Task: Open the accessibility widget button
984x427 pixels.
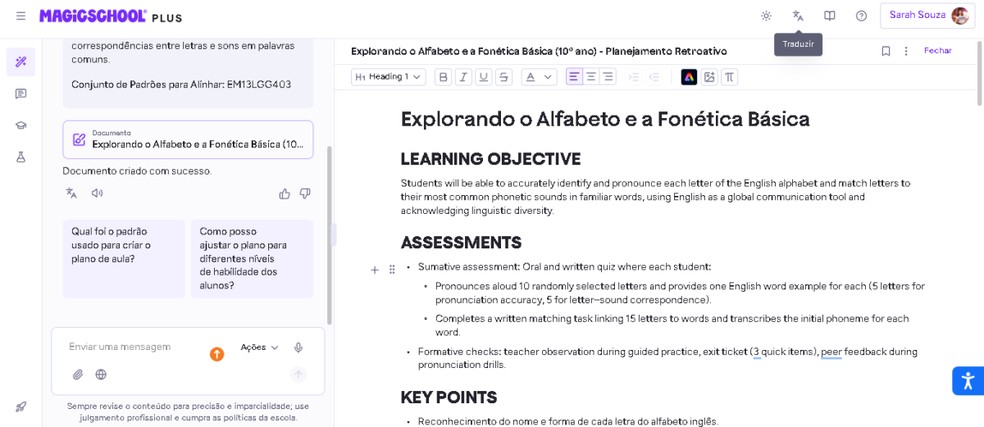Action: (968, 381)
